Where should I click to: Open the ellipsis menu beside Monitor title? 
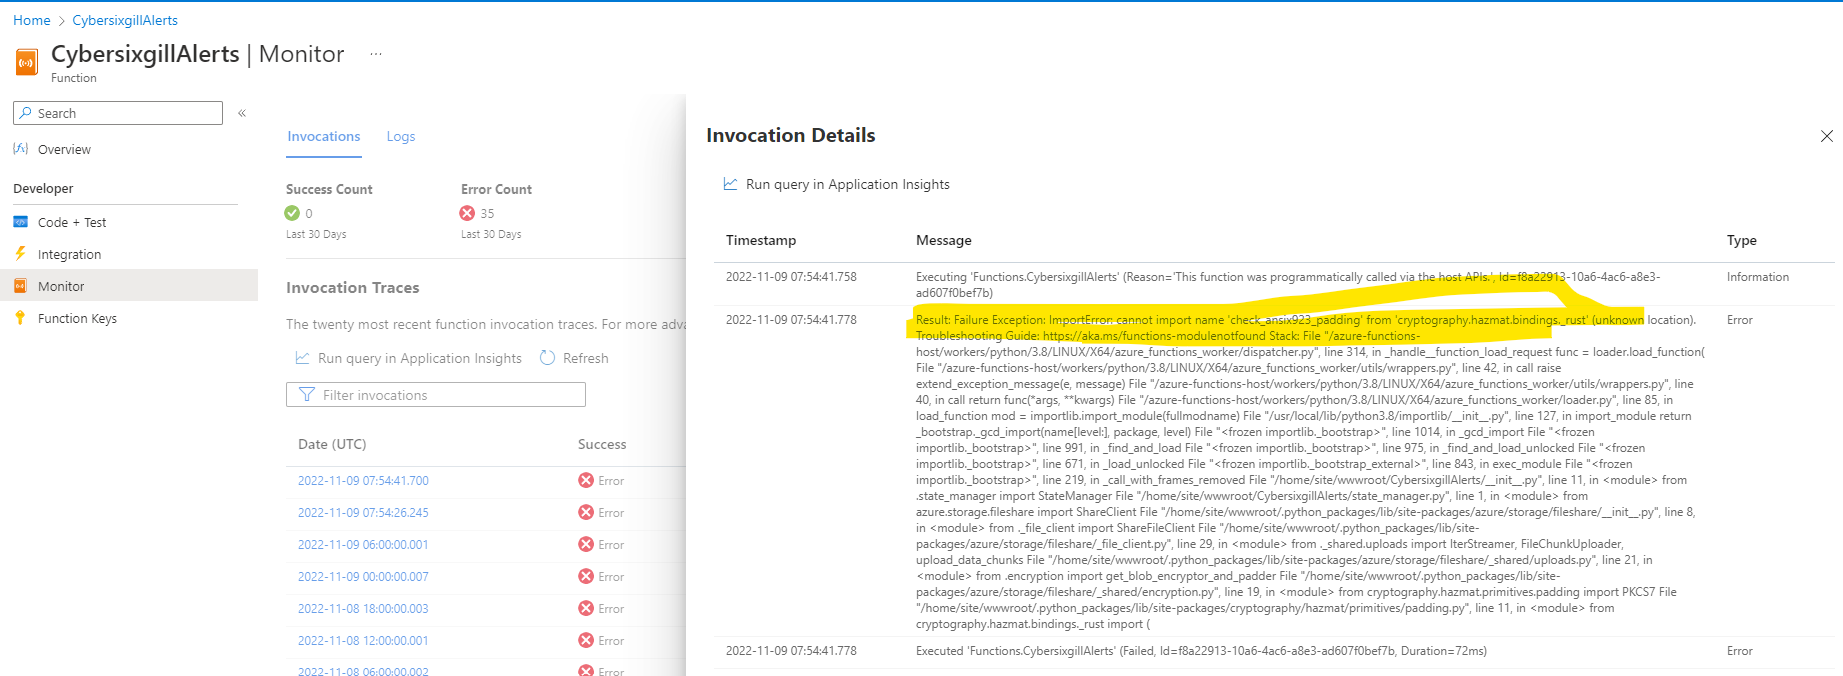[x=376, y=54]
